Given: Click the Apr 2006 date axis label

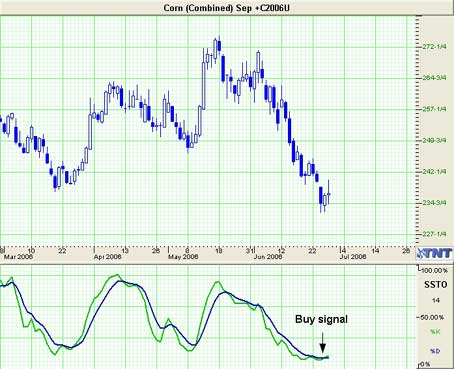Looking at the screenshot, I should 107,257.
